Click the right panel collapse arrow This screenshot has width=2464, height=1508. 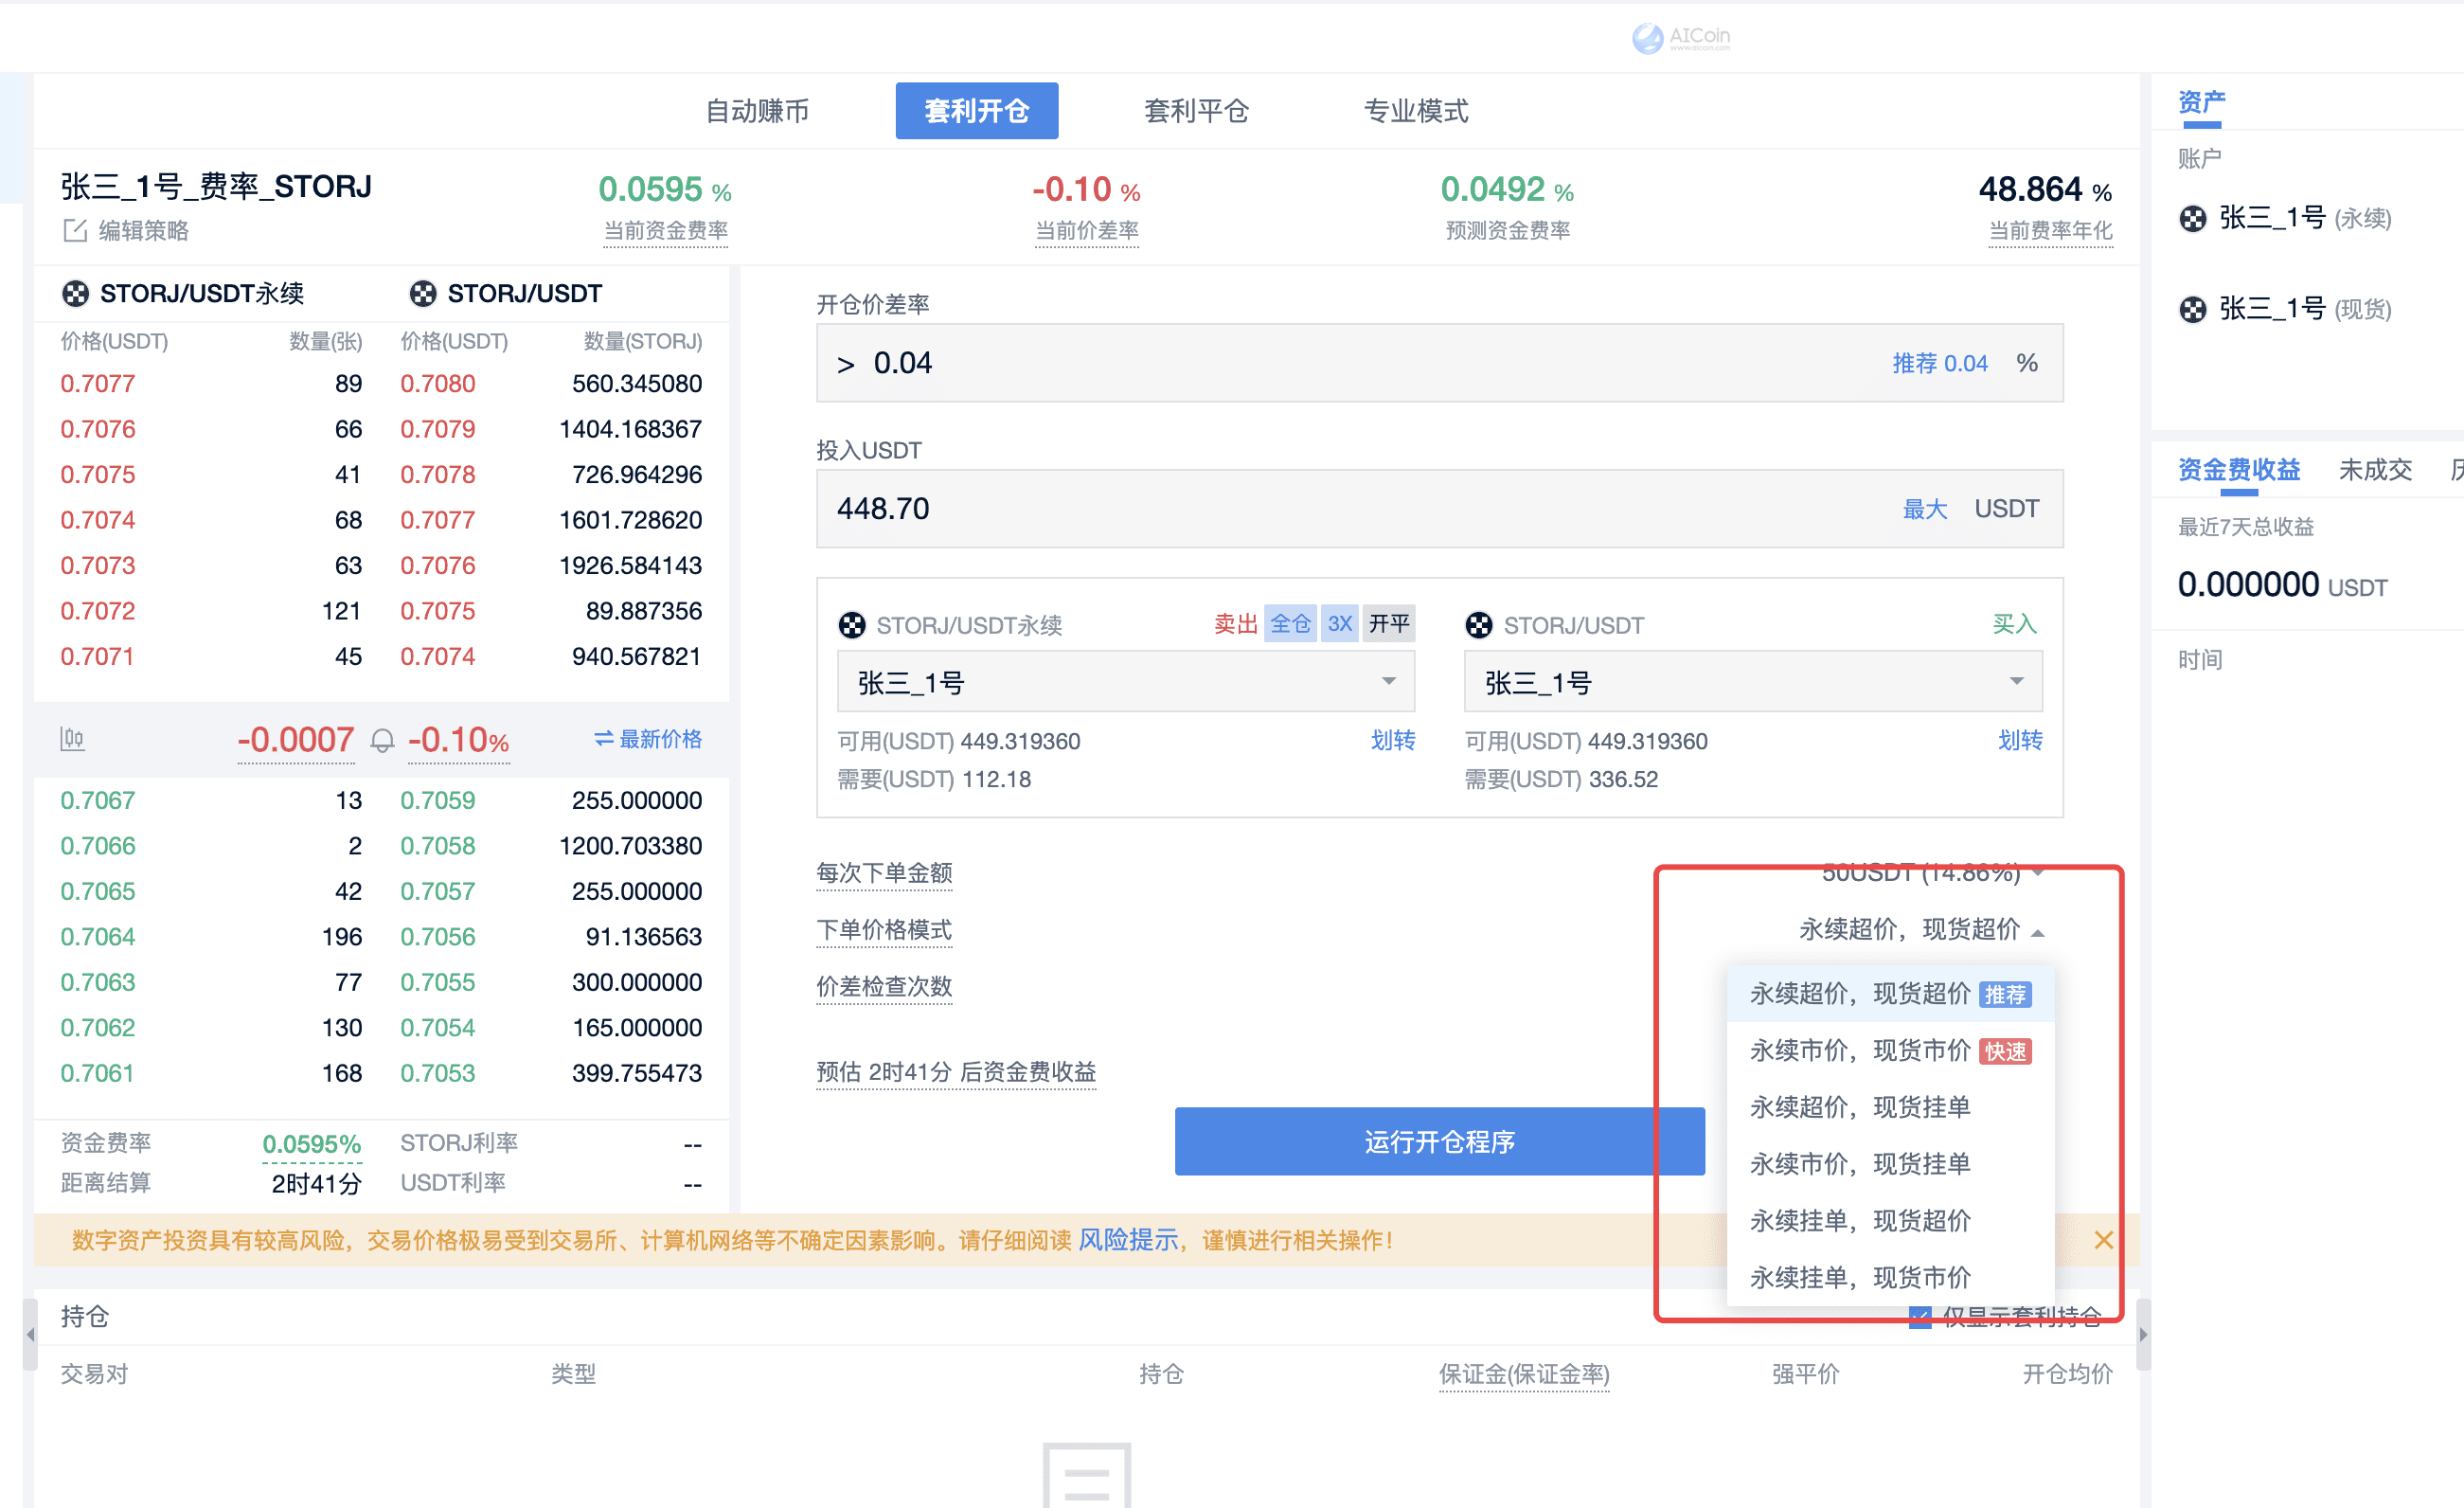click(x=2143, y=1334)
